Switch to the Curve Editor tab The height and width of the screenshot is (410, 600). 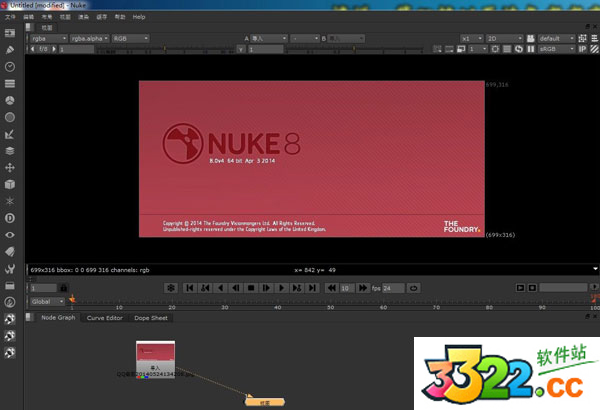coord(103,318)
